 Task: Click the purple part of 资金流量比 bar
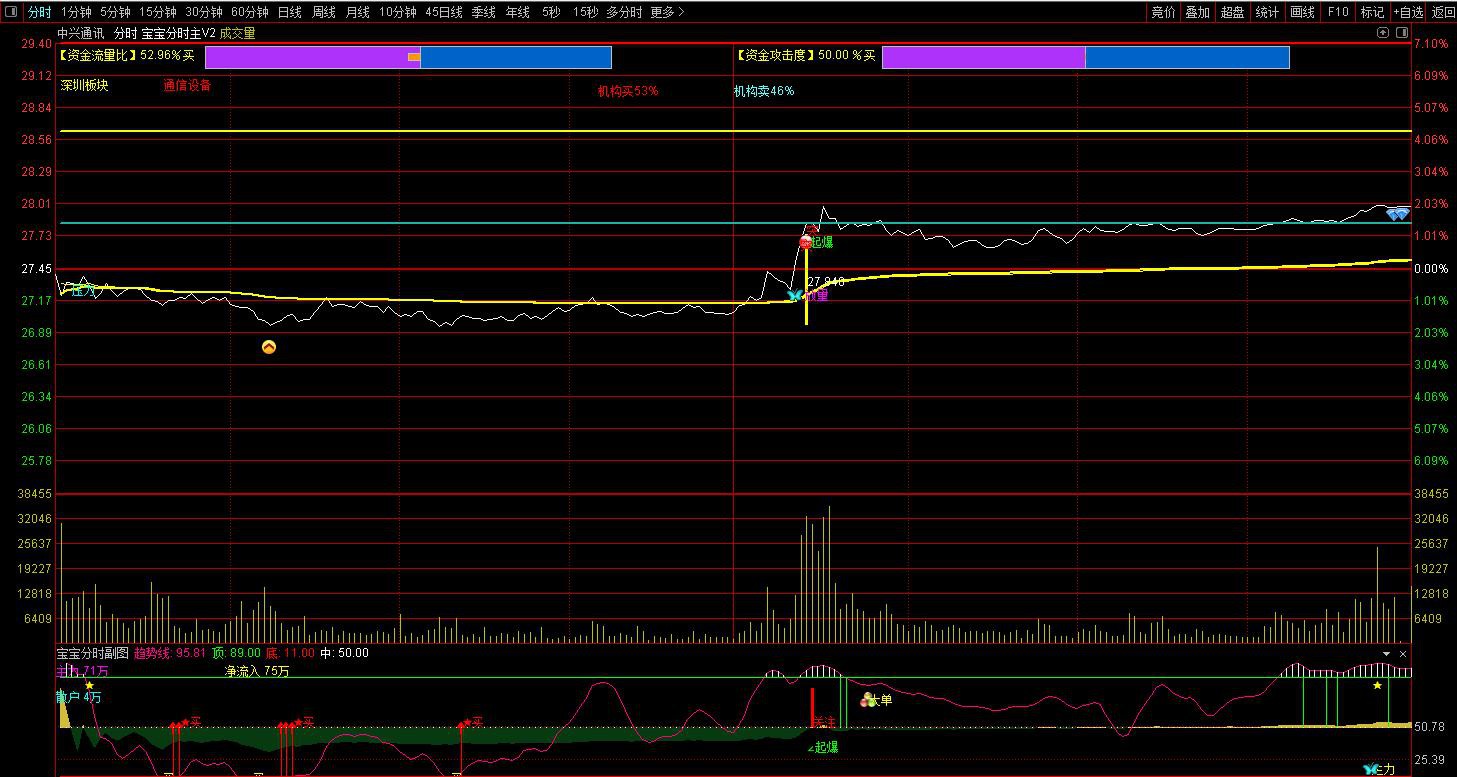(313, 57)
